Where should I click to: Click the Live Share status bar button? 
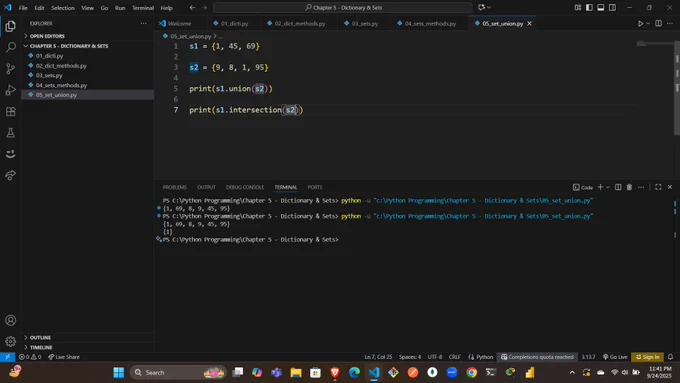point(64,357)
